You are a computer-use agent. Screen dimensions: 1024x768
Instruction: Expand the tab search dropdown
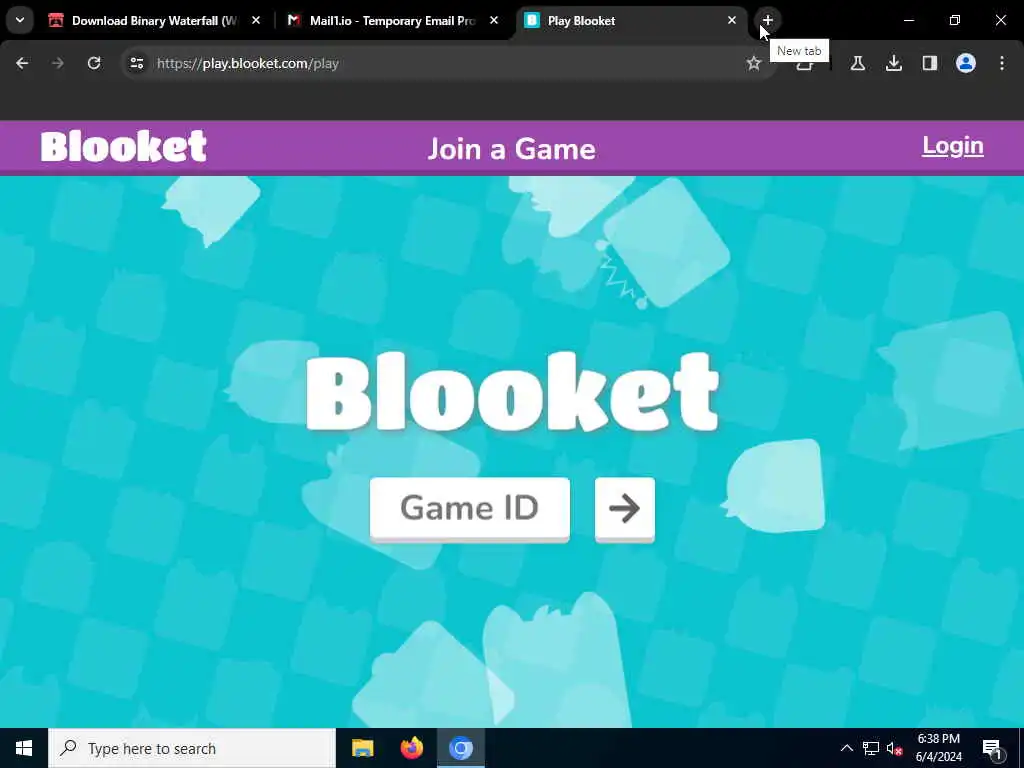click(x=20, y=20)
